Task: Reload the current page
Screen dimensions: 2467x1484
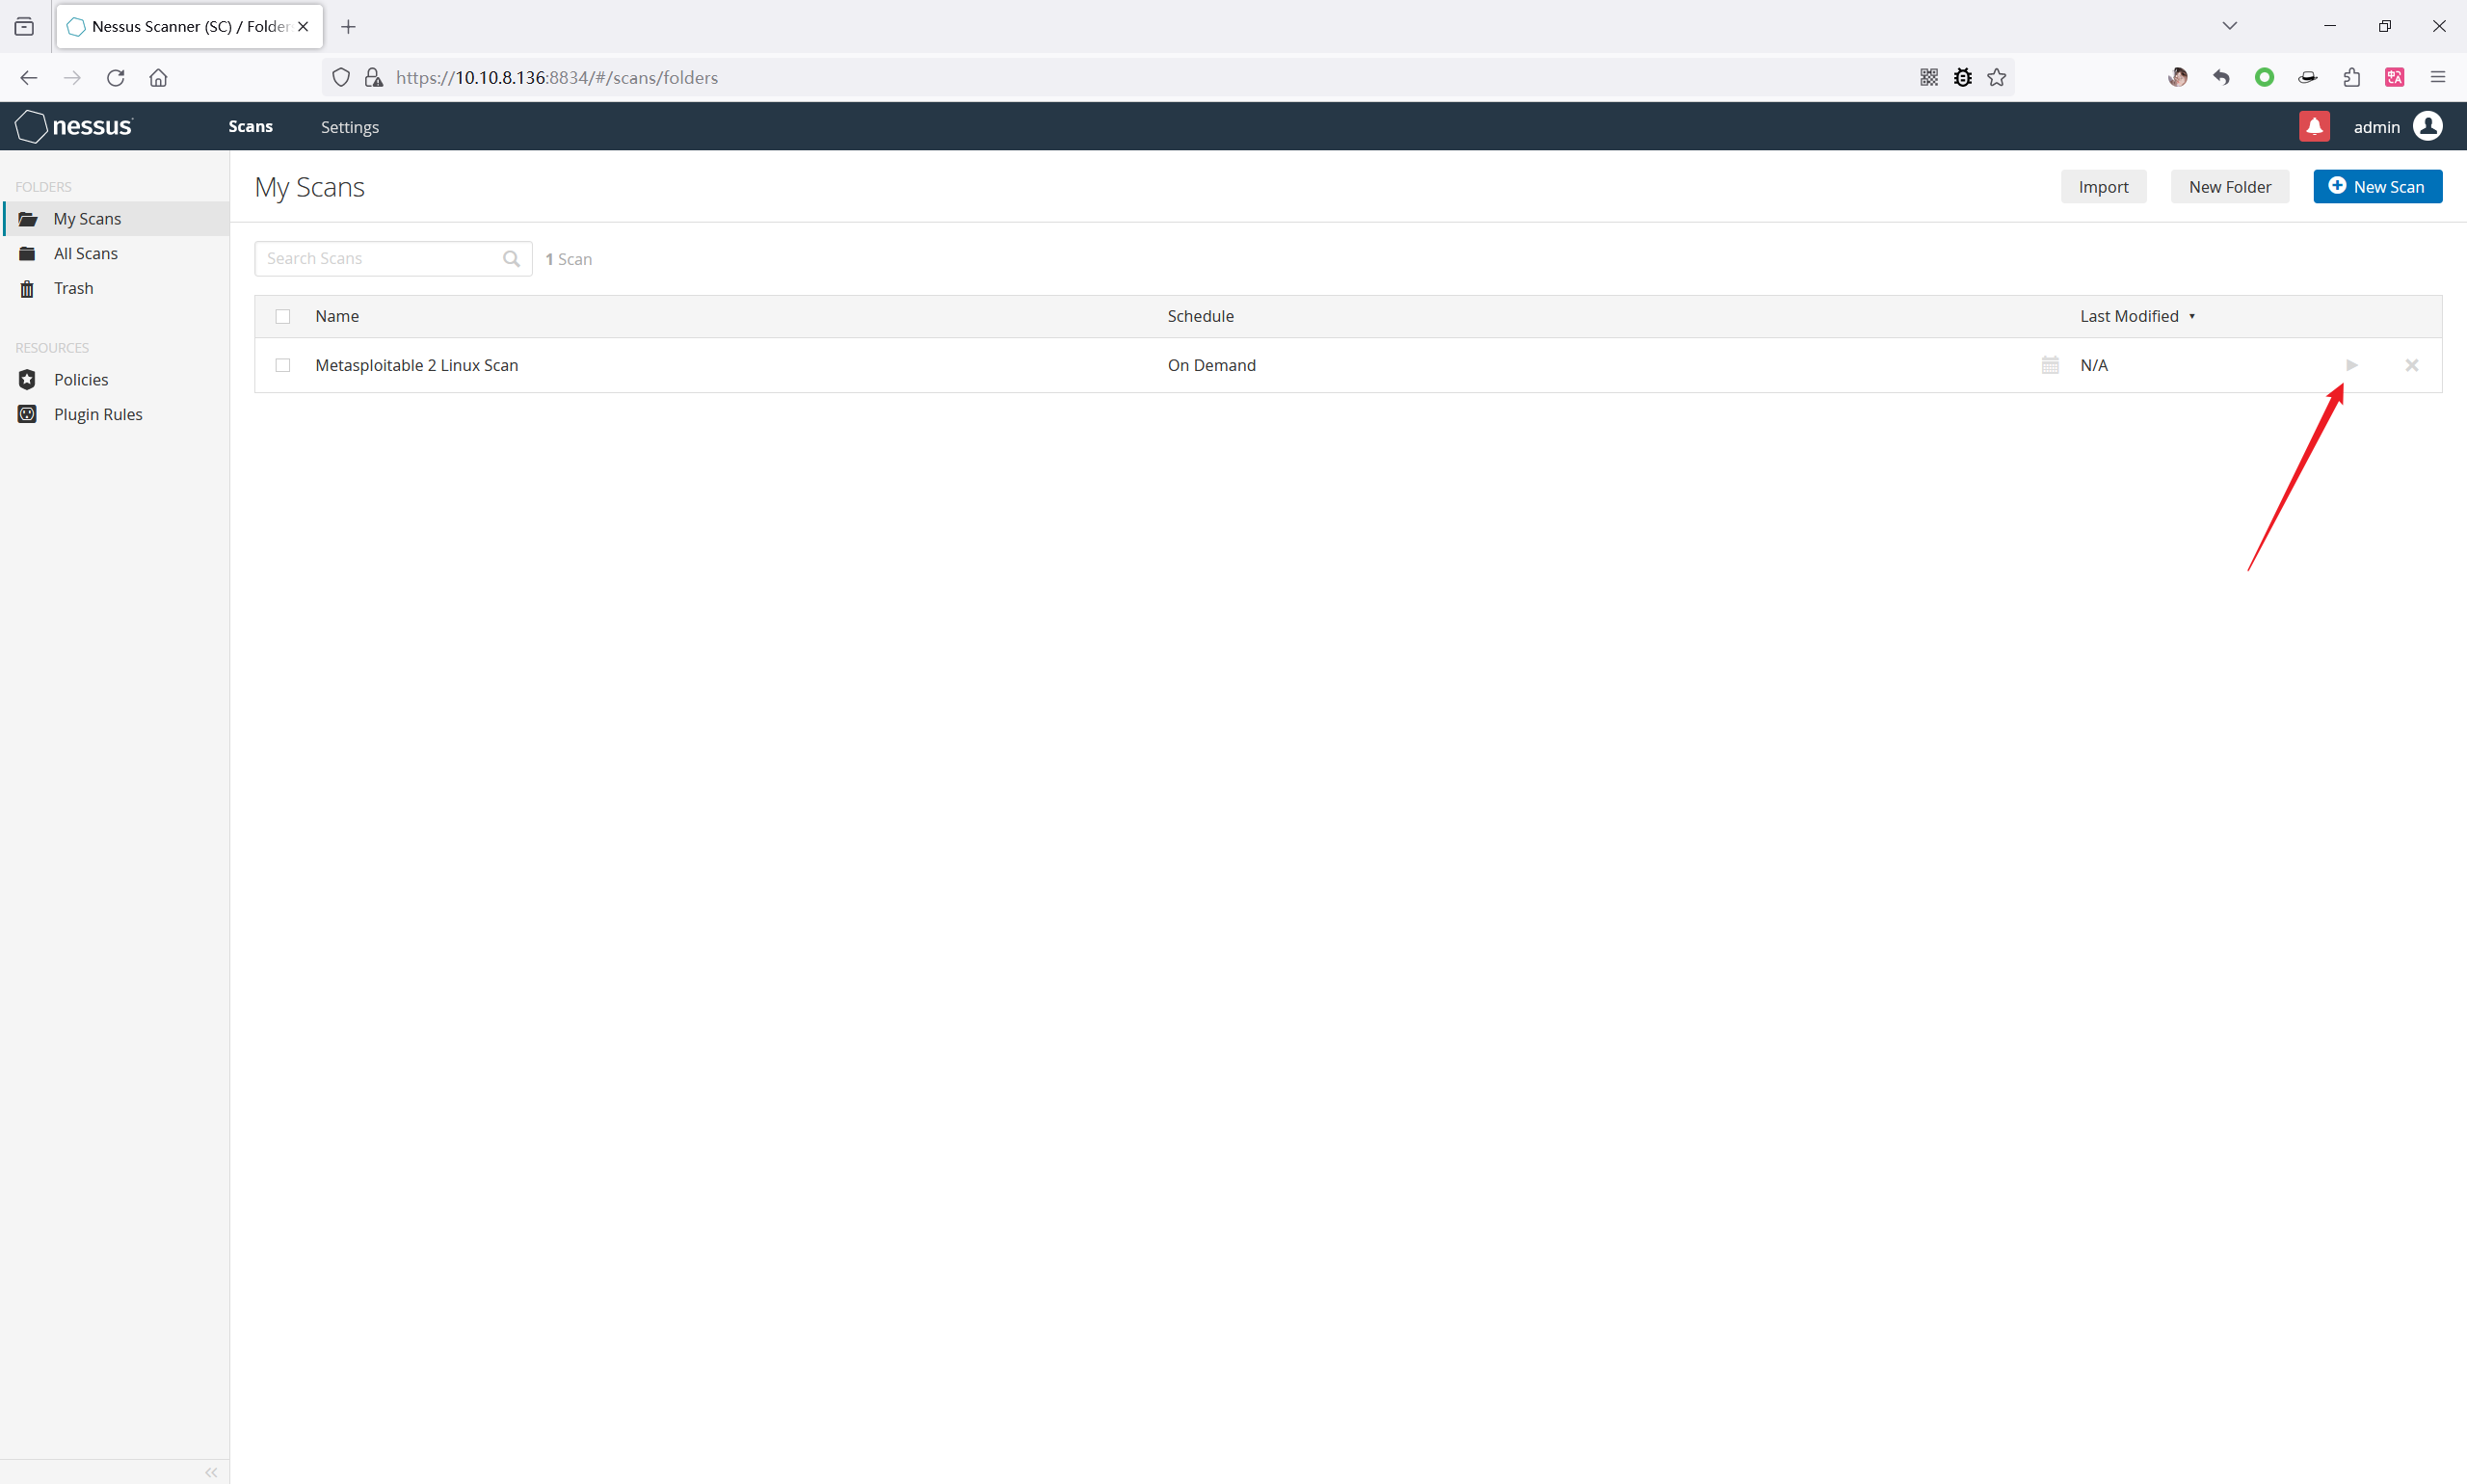Action: click(x=115, y=77)
